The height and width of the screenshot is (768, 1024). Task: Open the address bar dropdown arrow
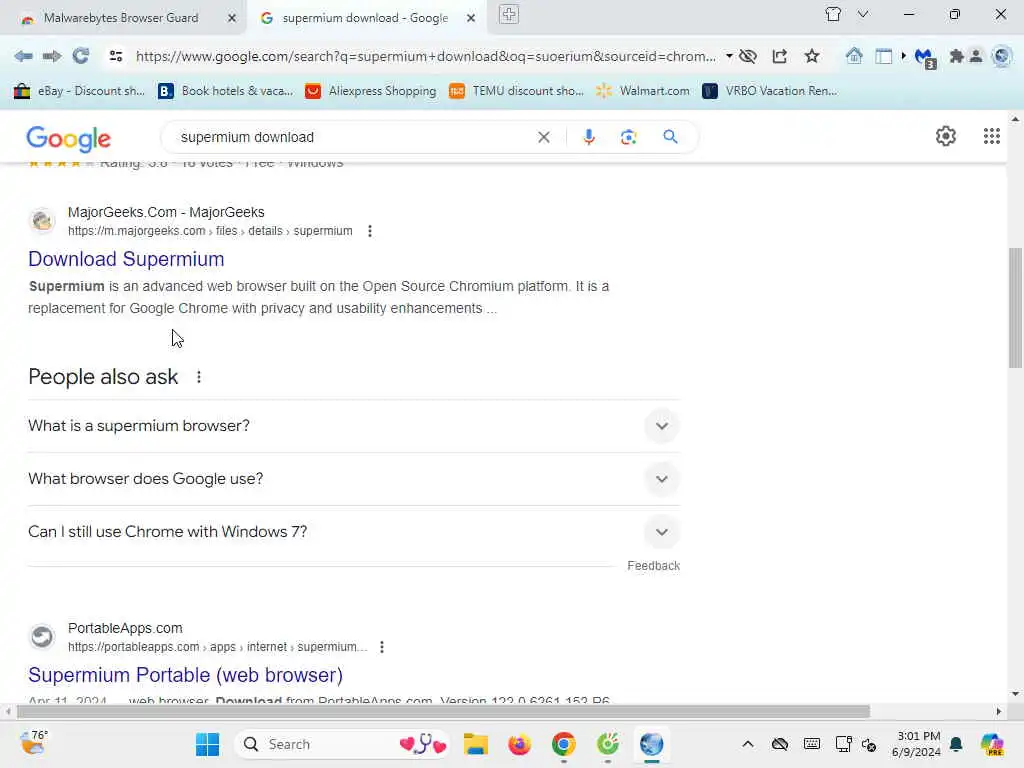pos(729,56)
